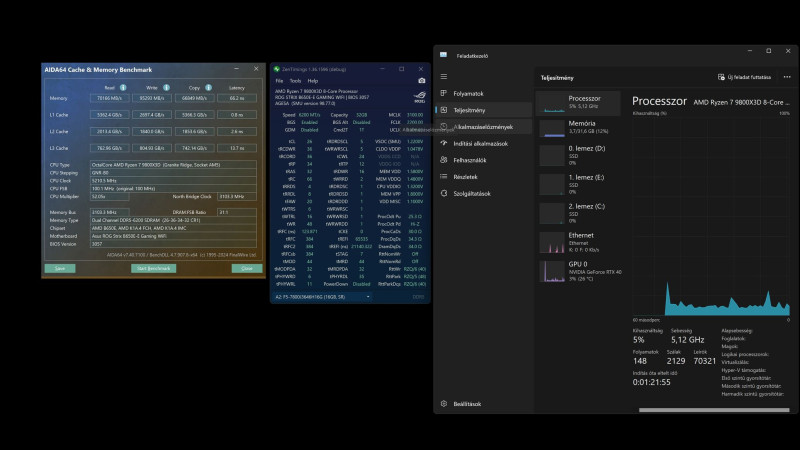The width and height of the screenshot is (800, 450).
Task: Minimize the ZenTimings window
Action: pyautogui.click(x=382, y=69)
